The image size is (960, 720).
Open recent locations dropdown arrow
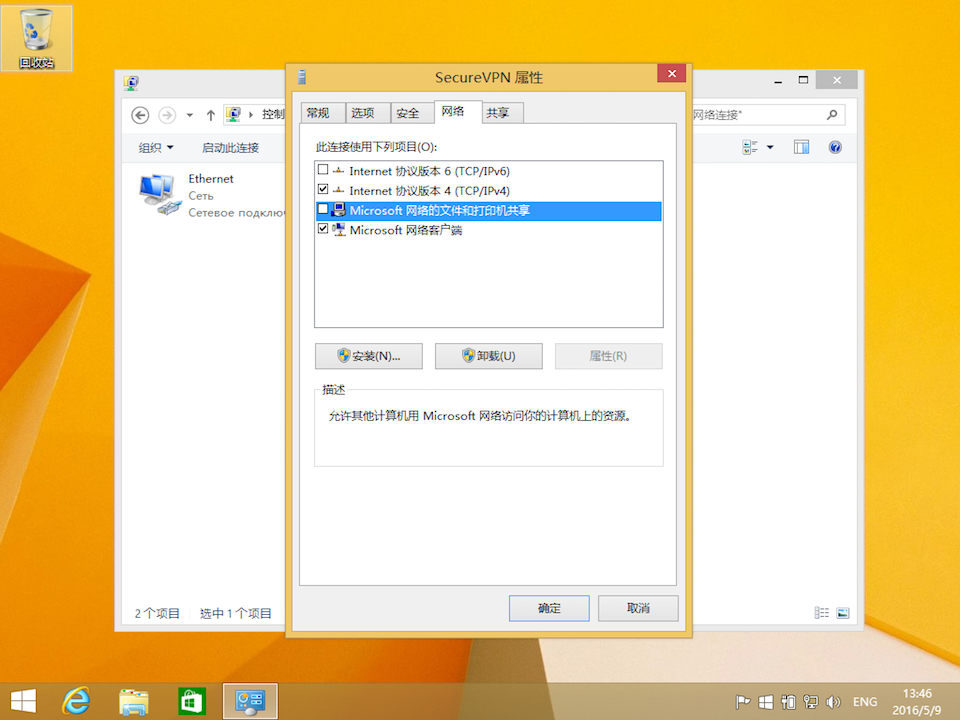point(190,114)
